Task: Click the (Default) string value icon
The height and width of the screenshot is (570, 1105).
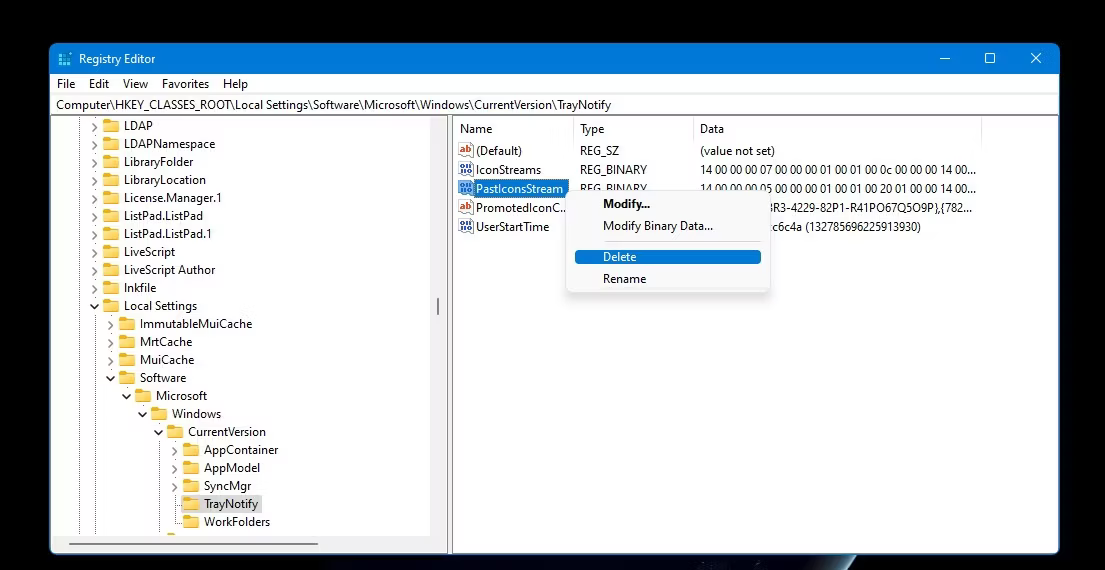Action: (466, 150)
